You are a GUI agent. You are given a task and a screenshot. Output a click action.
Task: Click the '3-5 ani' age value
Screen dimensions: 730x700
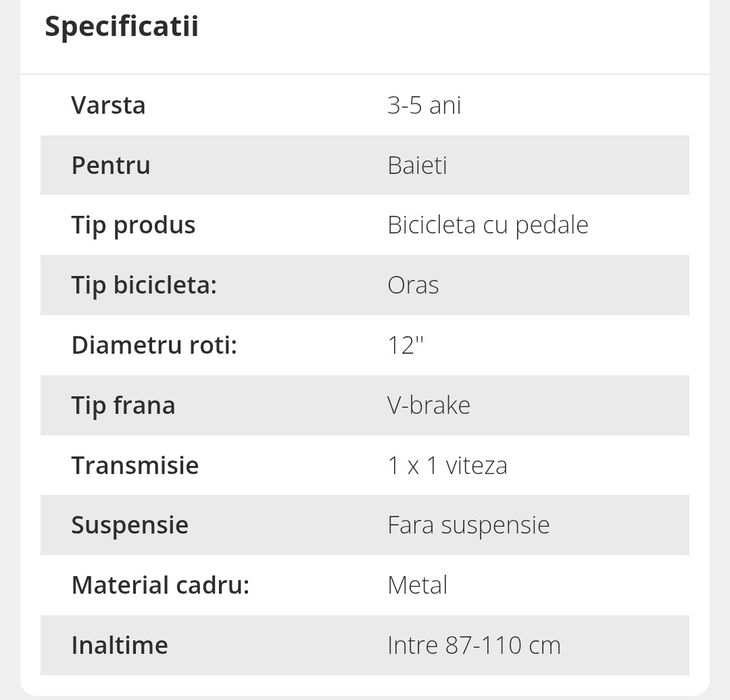[x=424, y=105]
